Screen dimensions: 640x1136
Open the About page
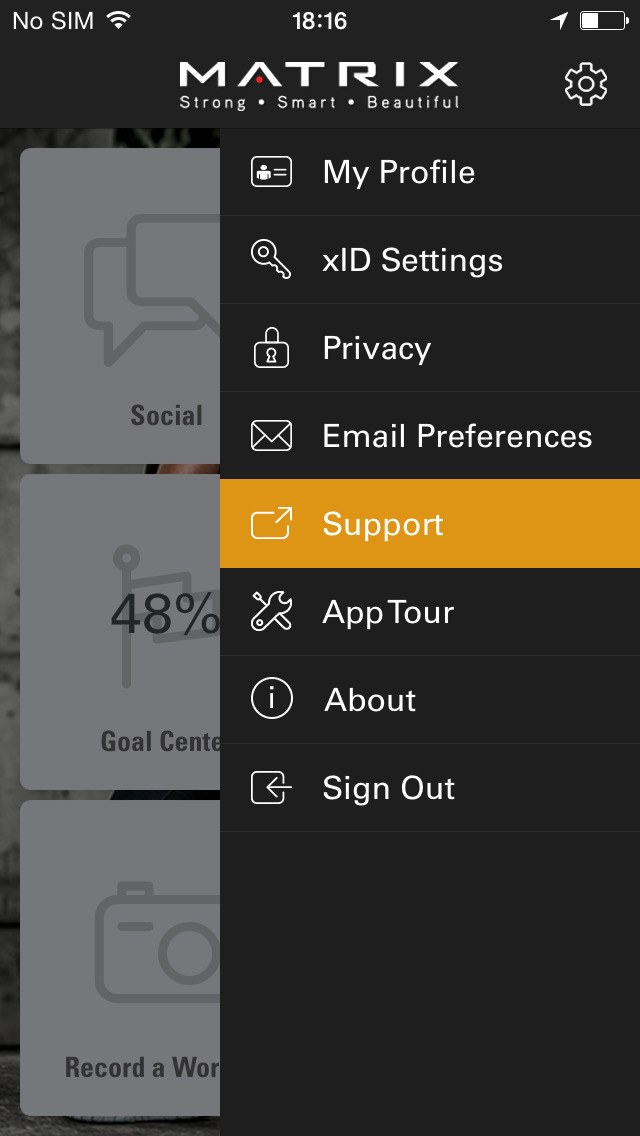(x=430, y=700)
